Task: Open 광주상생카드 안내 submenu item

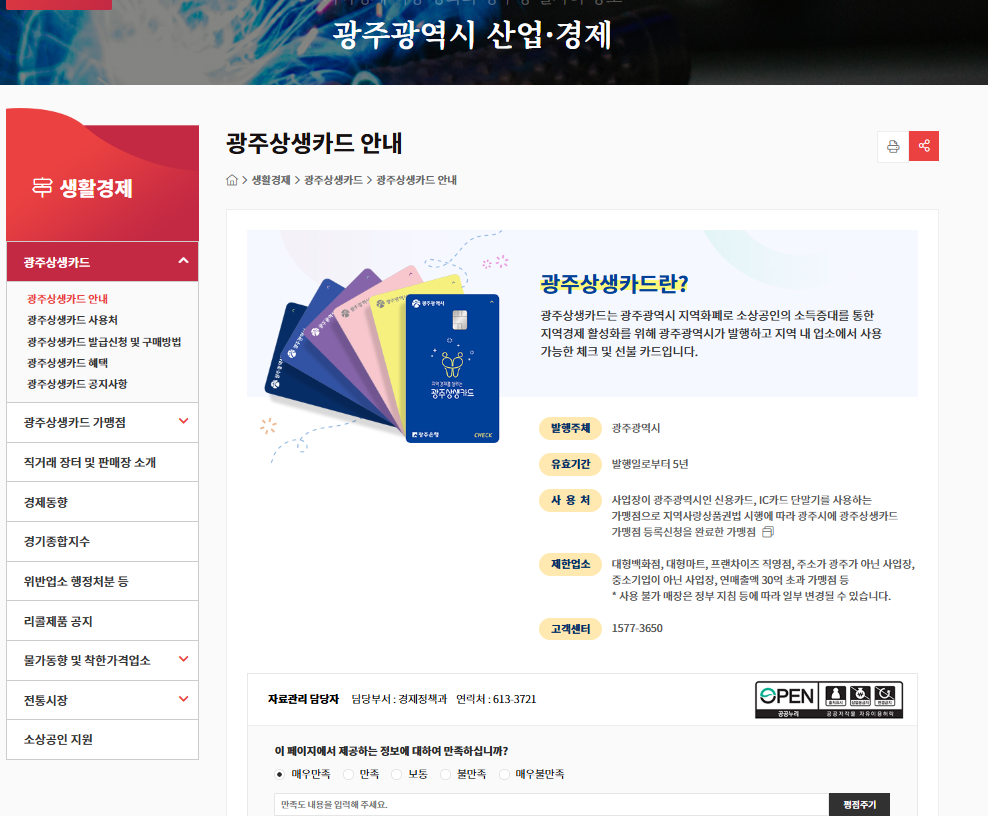Action: click(x=67, y=299)
